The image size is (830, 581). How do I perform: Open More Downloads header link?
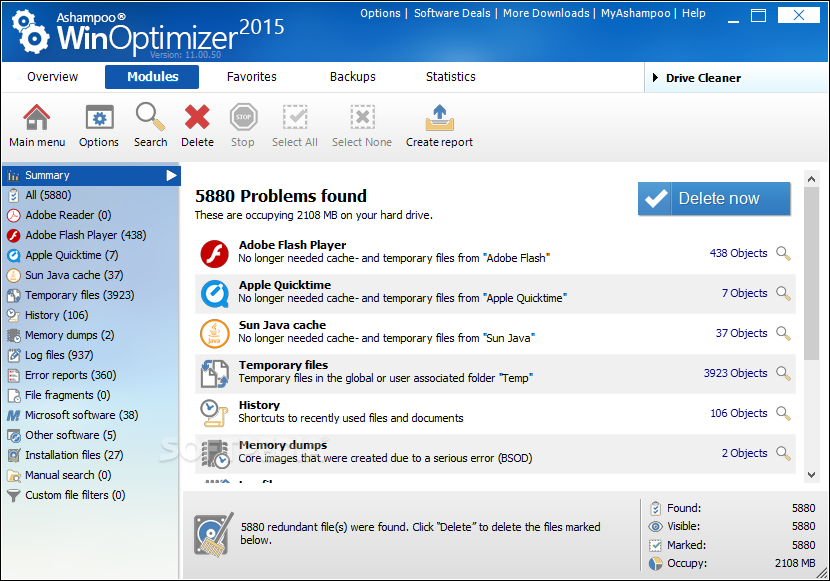click(546, 13)
